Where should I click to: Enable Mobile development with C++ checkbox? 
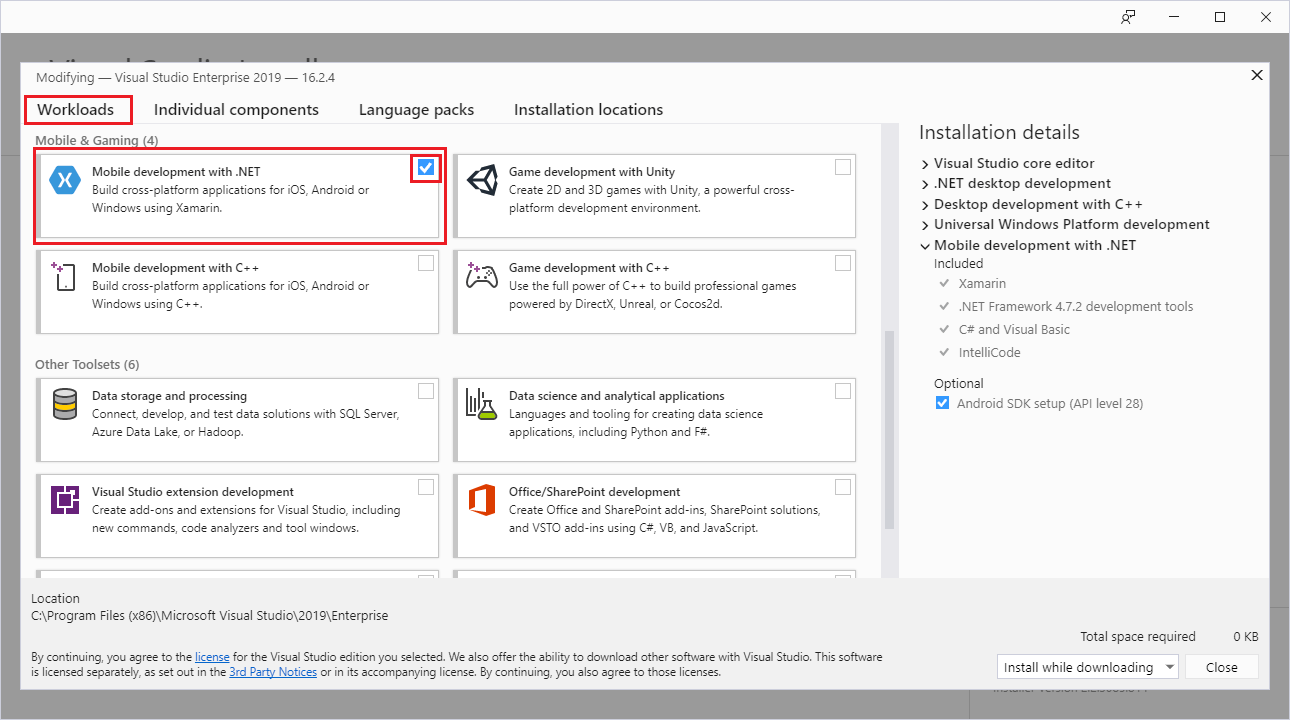426,263
